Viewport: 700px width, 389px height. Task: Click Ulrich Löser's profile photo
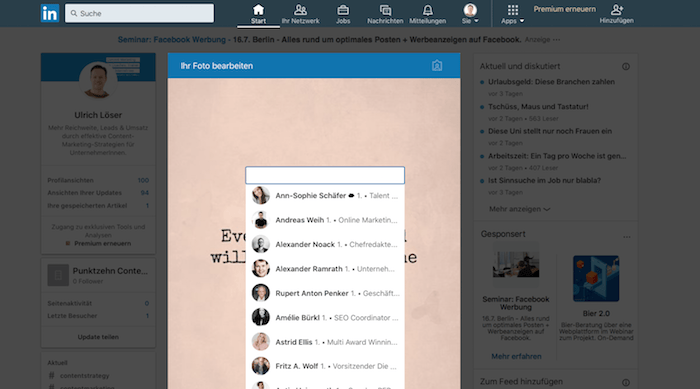tap(98, 79)
